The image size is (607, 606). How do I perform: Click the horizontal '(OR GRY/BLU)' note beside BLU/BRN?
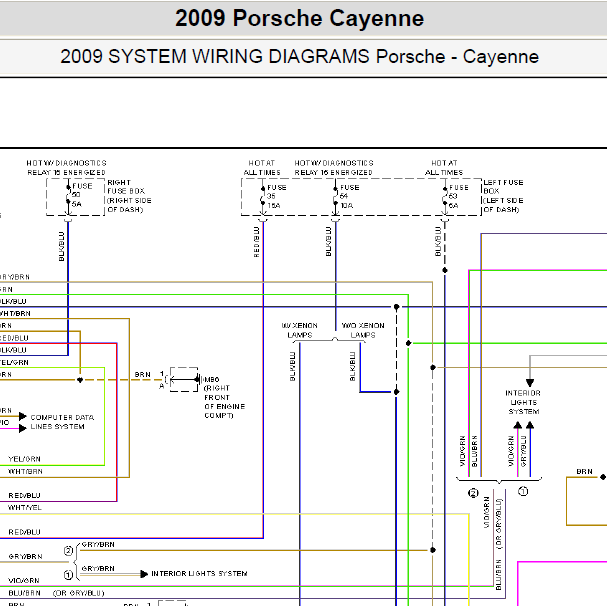[79, 593]
